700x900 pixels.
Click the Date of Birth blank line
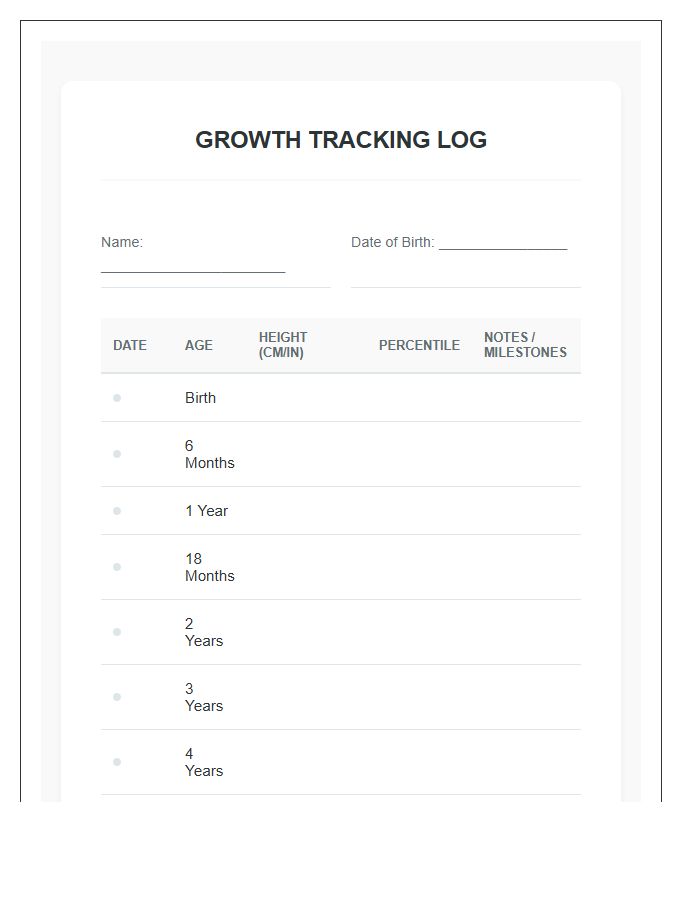click(503, 244)
